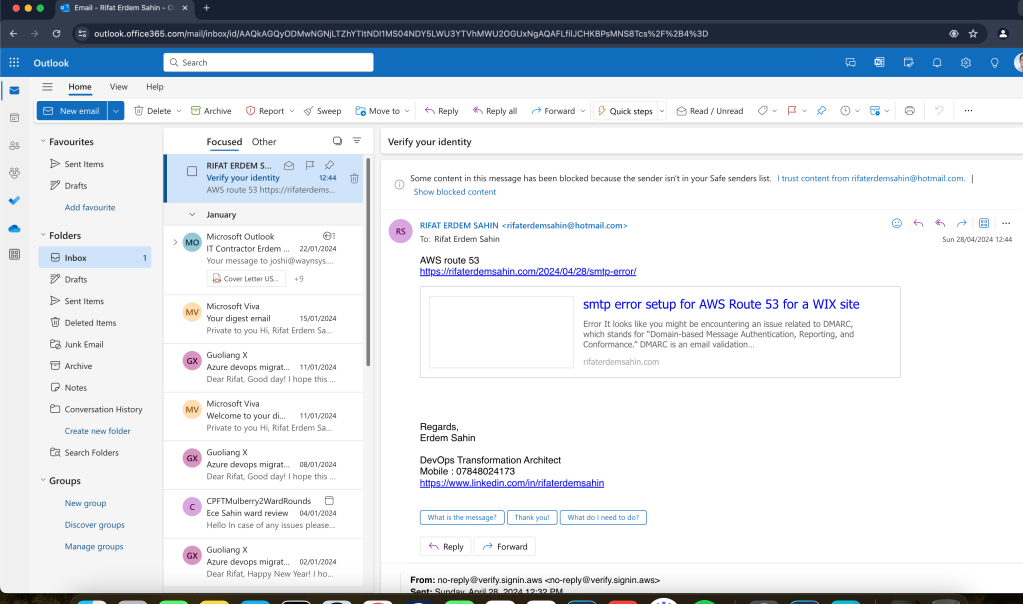Image resolution: width=1023 pixels, height=604 pixels.
Task: Open a new browser tab
Action: tap(207, 8)
